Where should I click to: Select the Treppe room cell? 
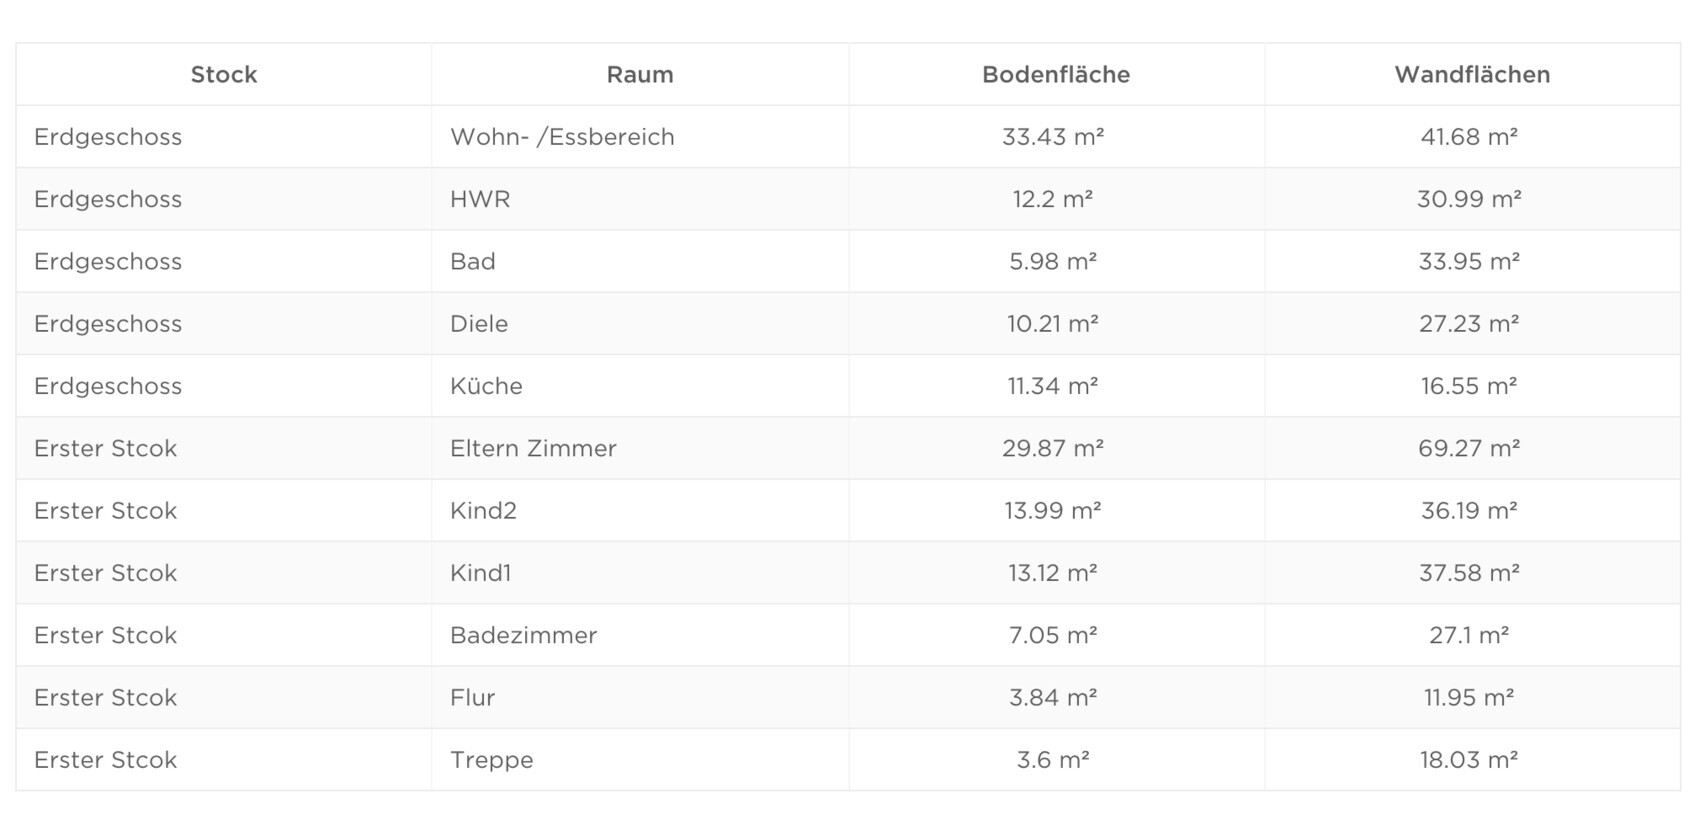(x=492, y=760)
